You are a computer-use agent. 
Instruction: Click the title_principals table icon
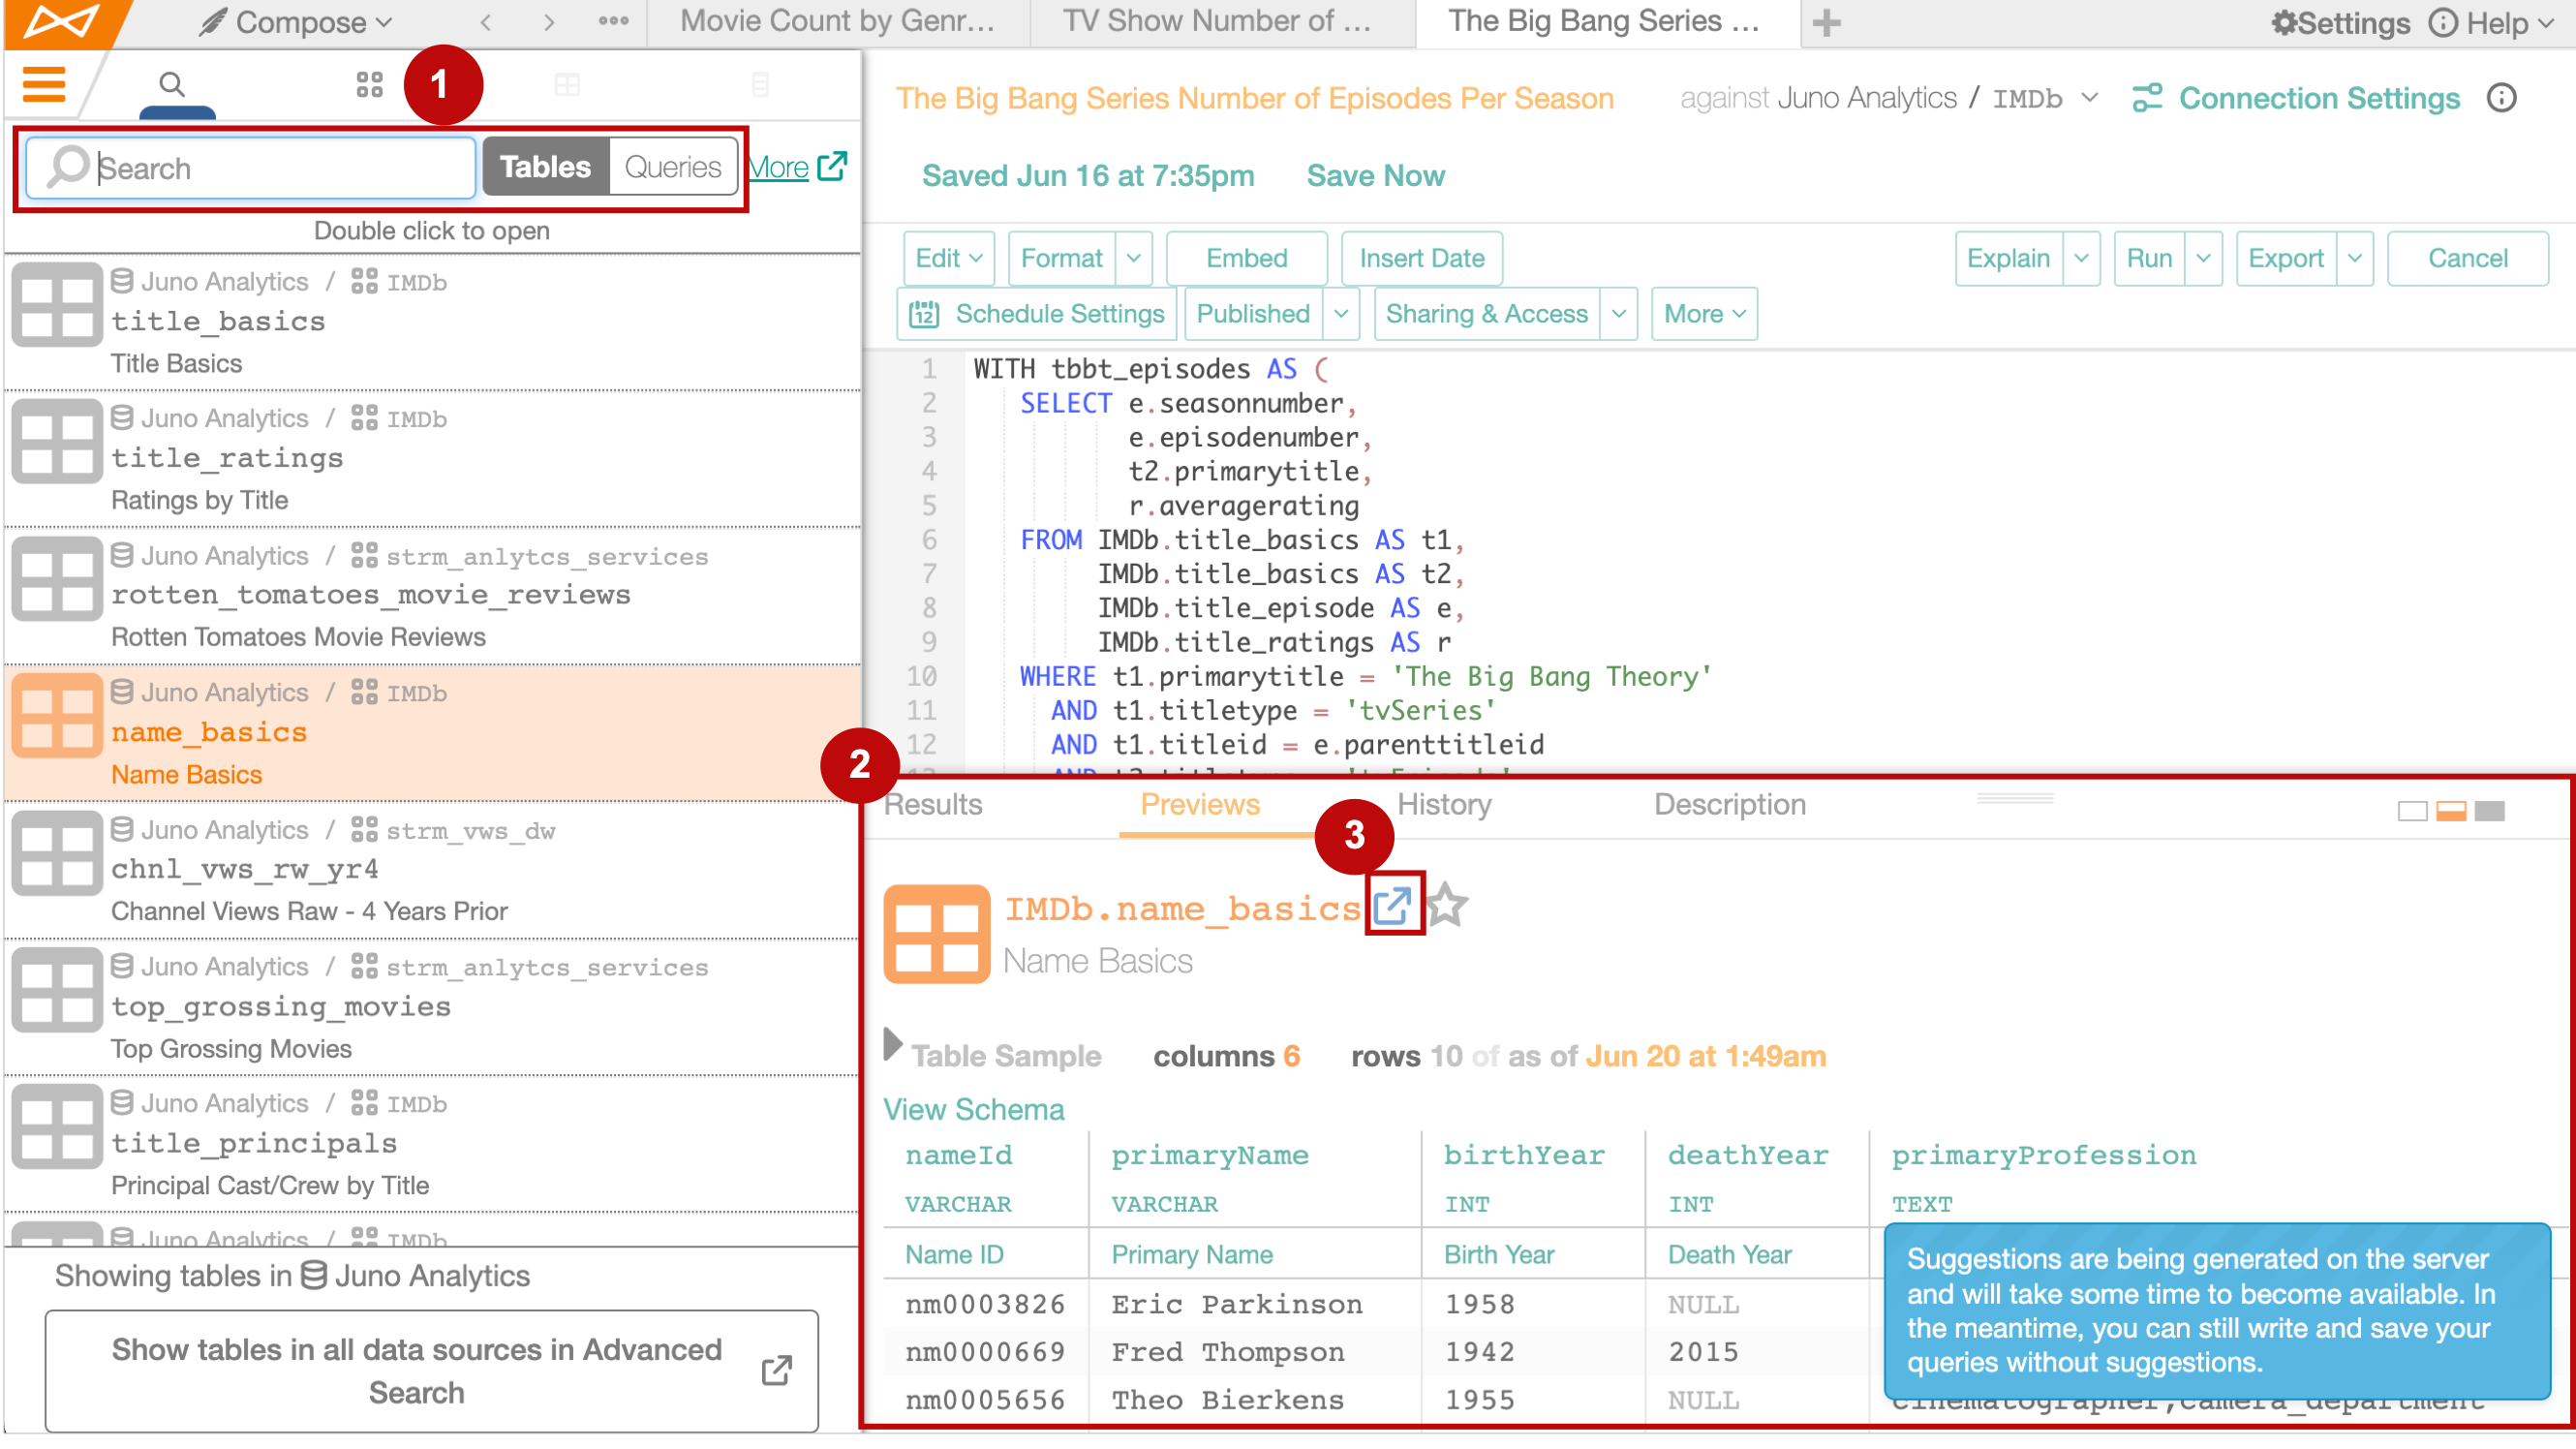[56, 1128]
